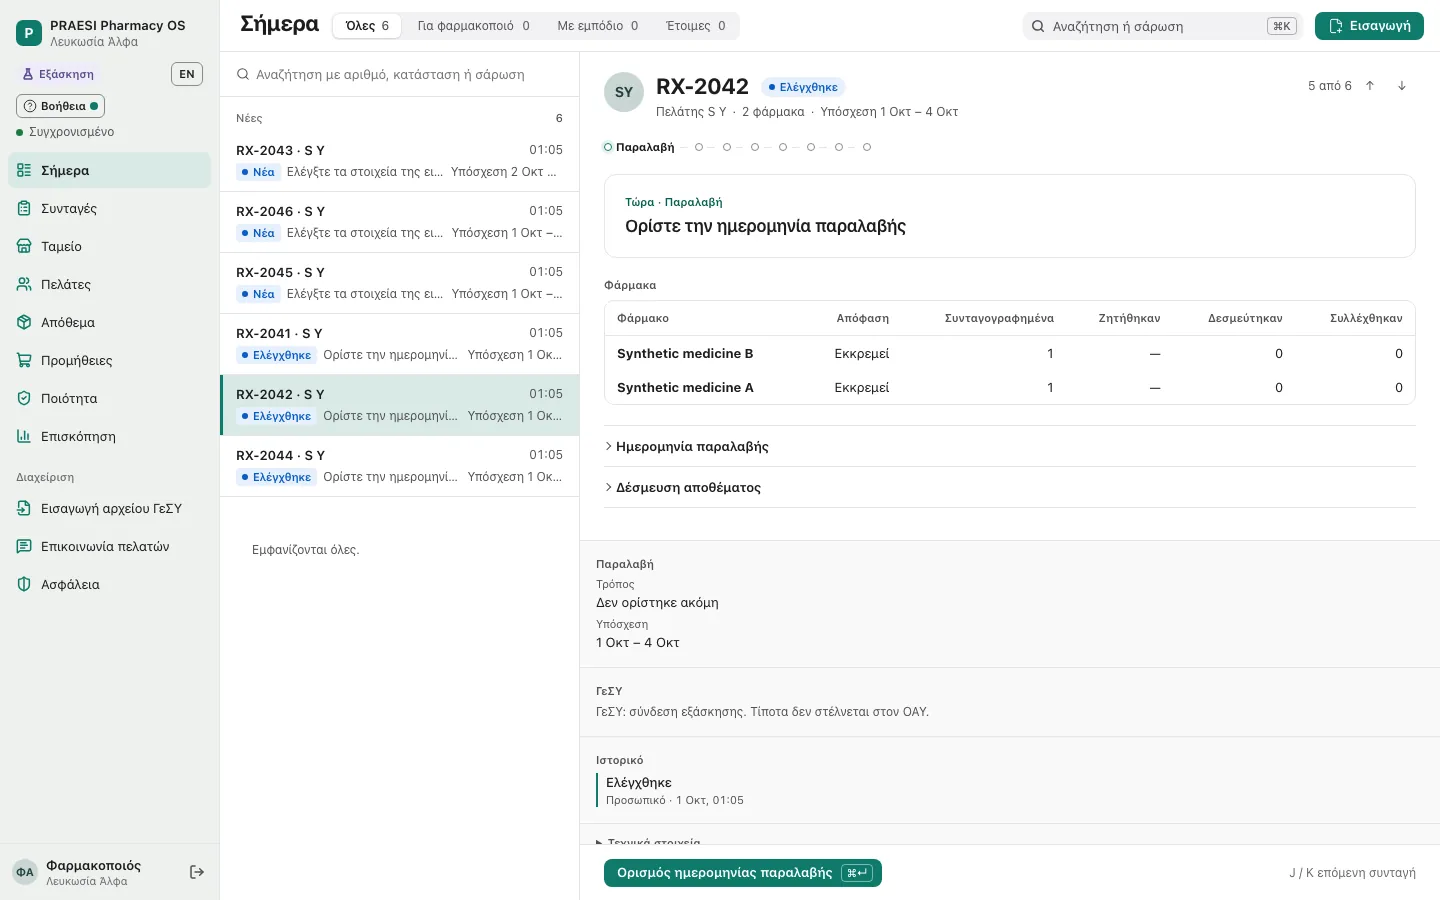Screen dimensions: 1440x900
Task: Go to previous prescription with up arrow
Action: click(x=1370, y=86)
